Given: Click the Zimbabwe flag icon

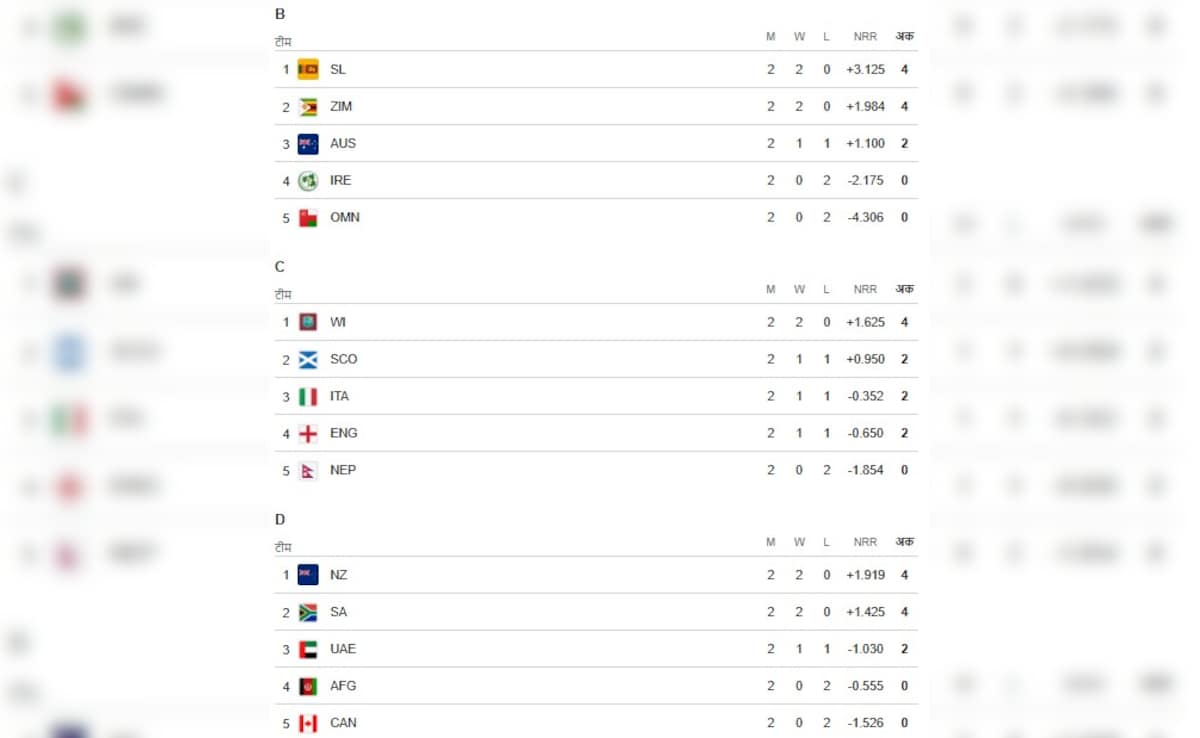Looking at the screenshot, I should (308, 107).
